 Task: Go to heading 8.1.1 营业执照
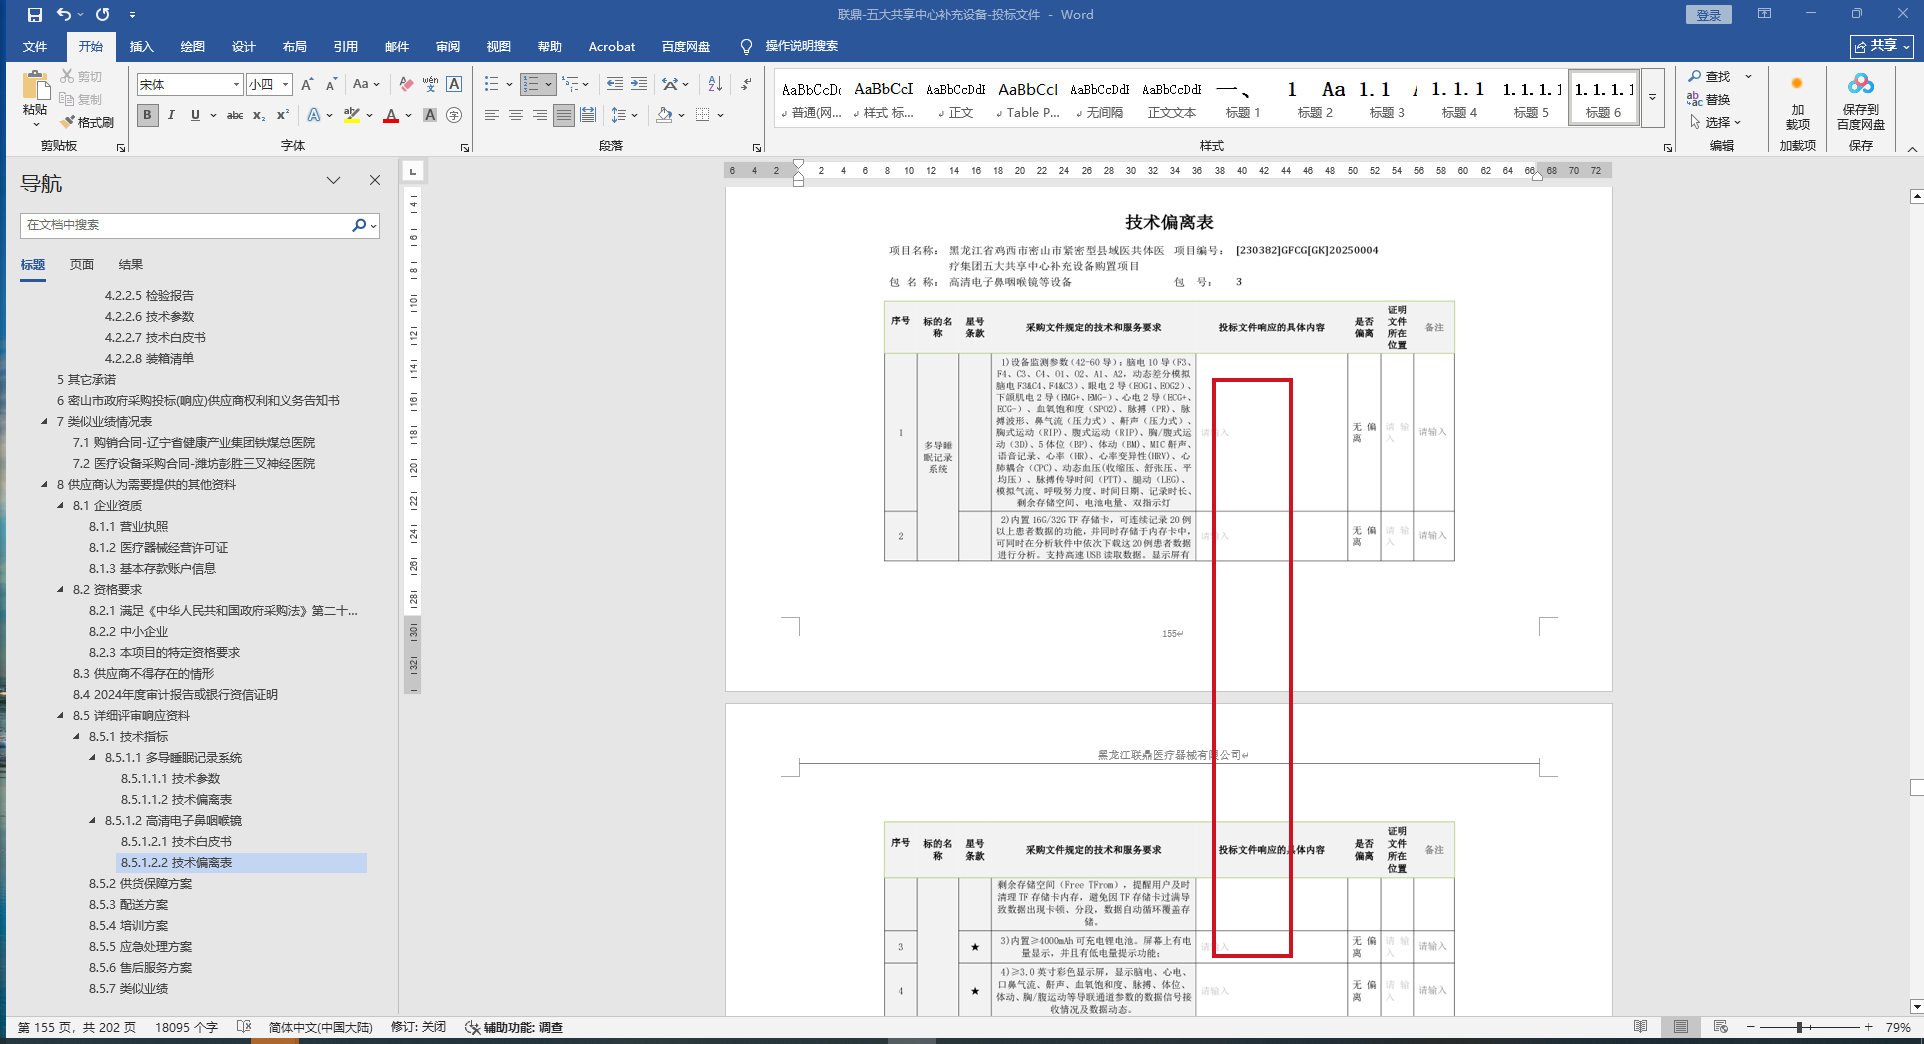(x=128, y=527)
